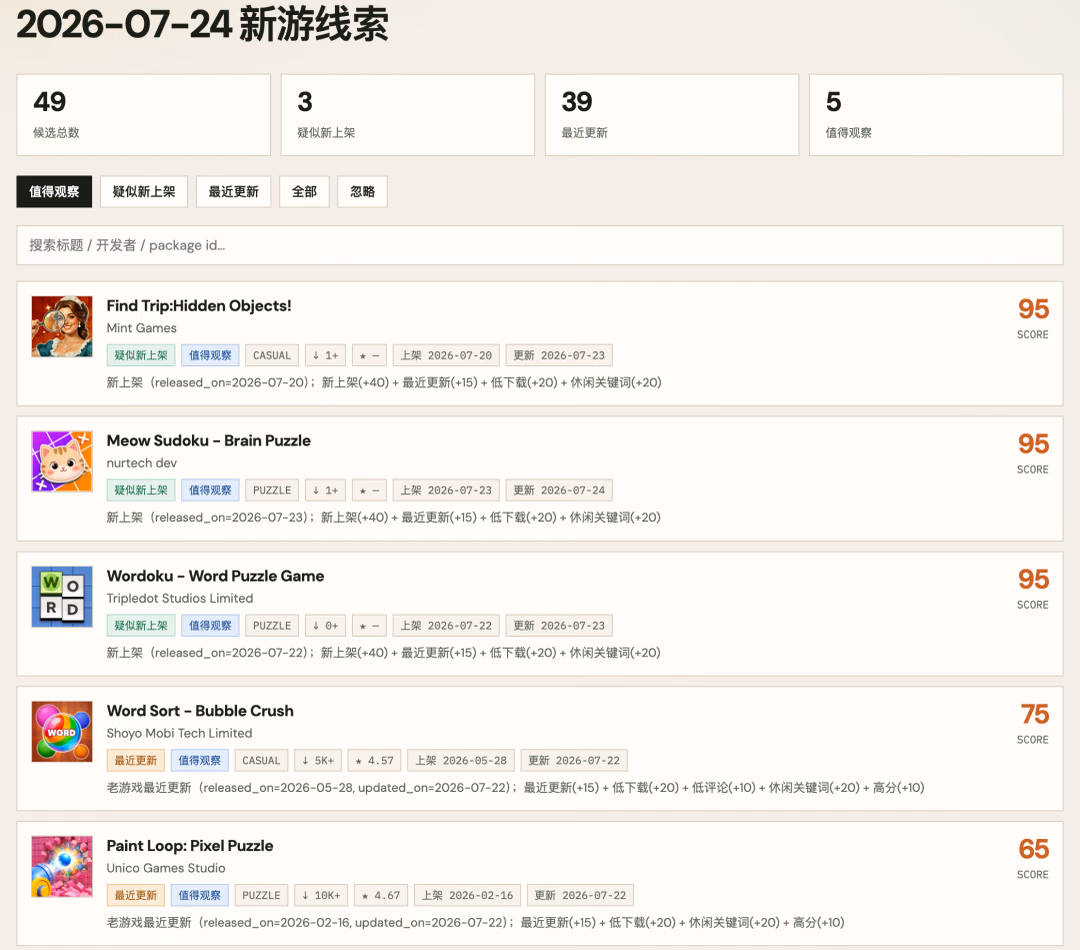Open the Paint Loop Pixel Puzzle app icon
Screen dimensions: 1080x950
62,867
